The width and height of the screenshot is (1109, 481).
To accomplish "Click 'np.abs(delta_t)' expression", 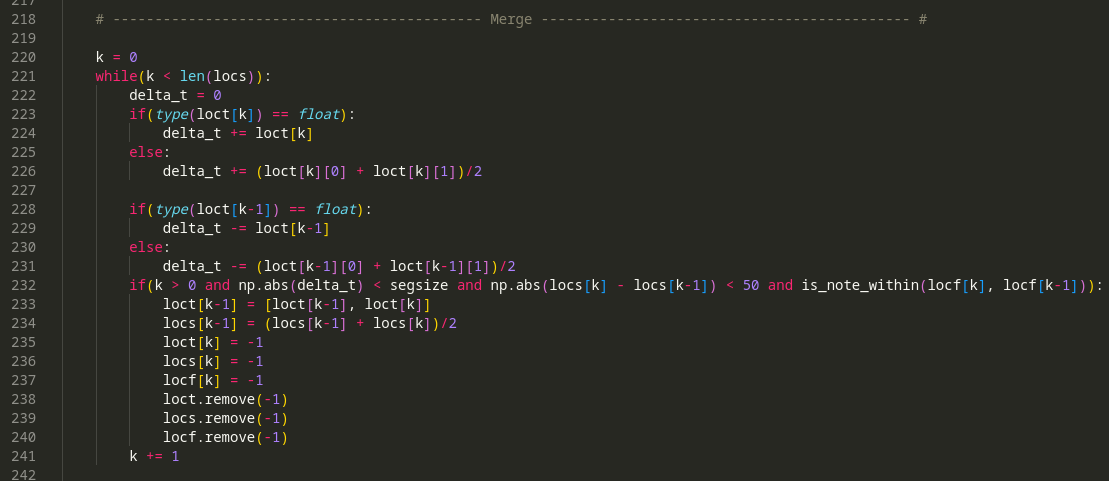I will (x=301, y=285).
